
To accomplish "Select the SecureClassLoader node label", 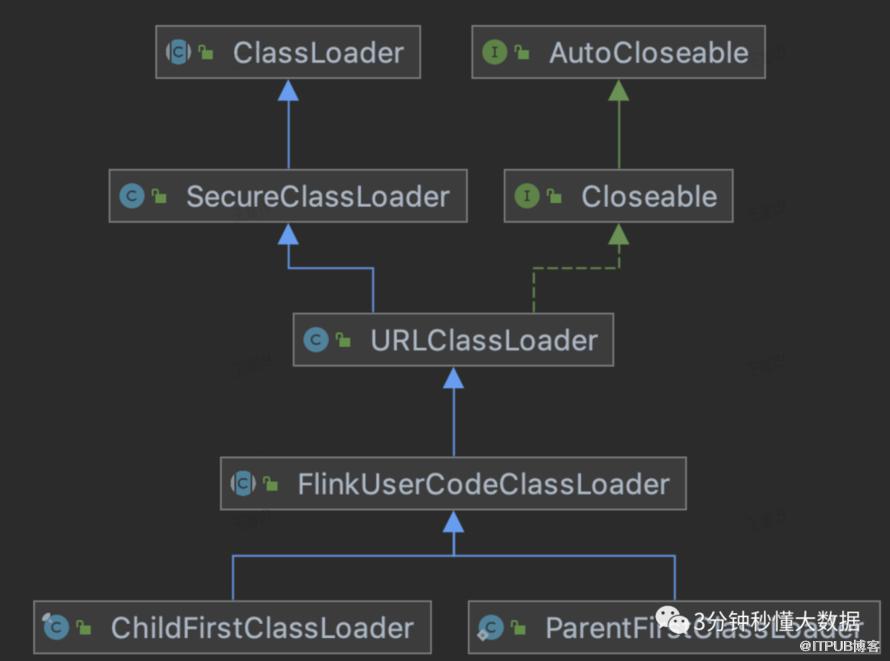I will click(x=317, y=196).
